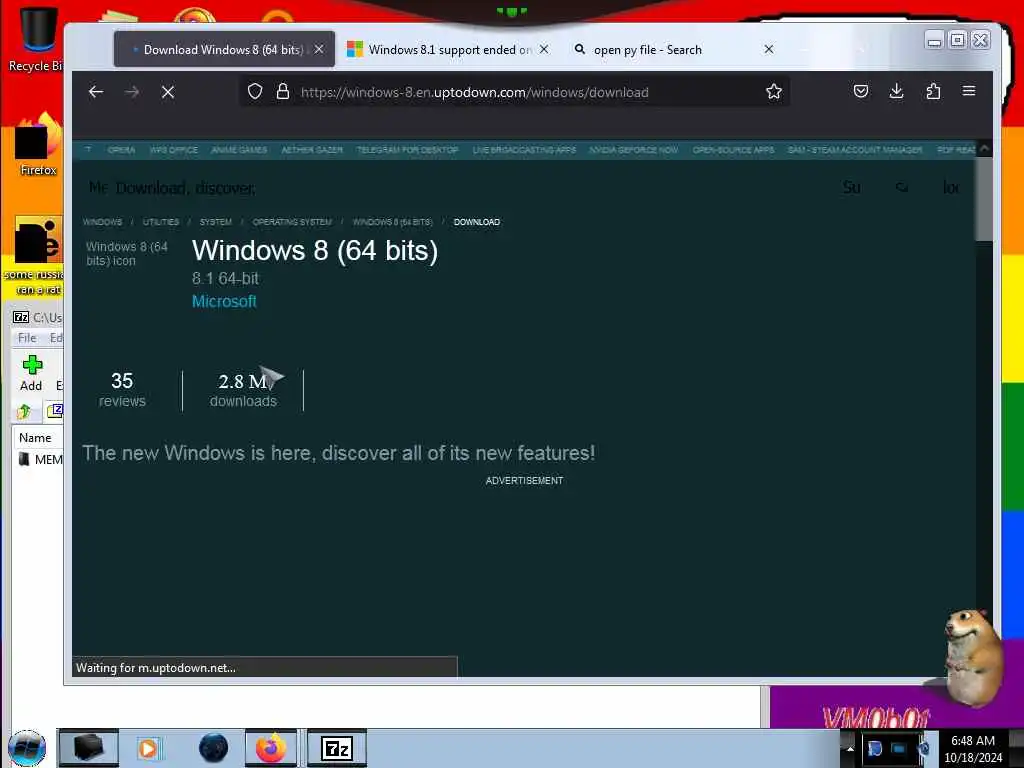Image resolution: width=1024 pixels, height=768 pixels.
Task: Open the black box taskbar app
Action: (89, 748)
